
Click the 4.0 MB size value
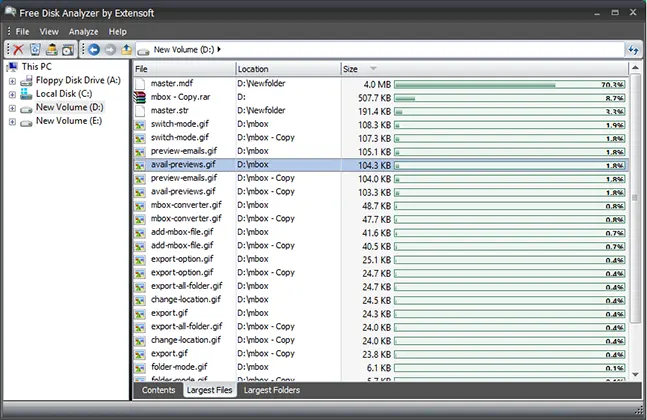point(377,85)
